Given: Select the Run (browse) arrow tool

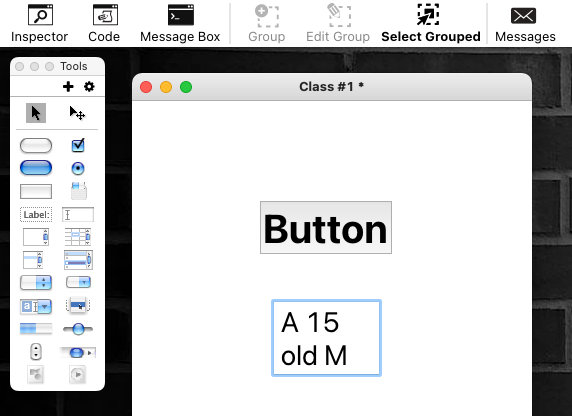Looking at the screenshot, I should [36, 113].
